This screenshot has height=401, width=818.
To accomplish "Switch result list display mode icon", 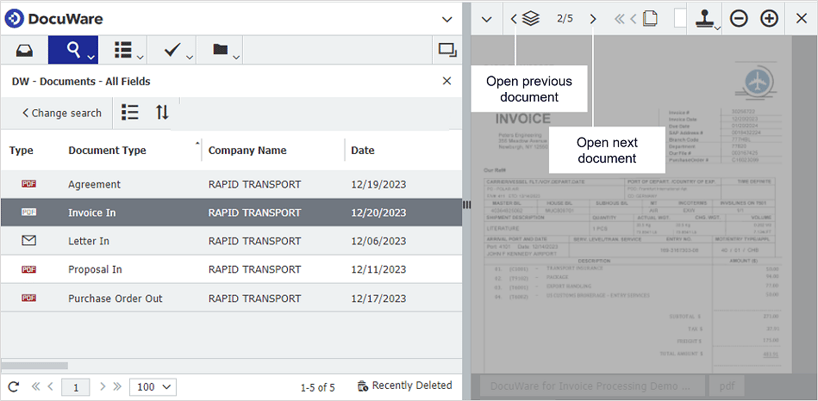I will [x=129, y=112].
